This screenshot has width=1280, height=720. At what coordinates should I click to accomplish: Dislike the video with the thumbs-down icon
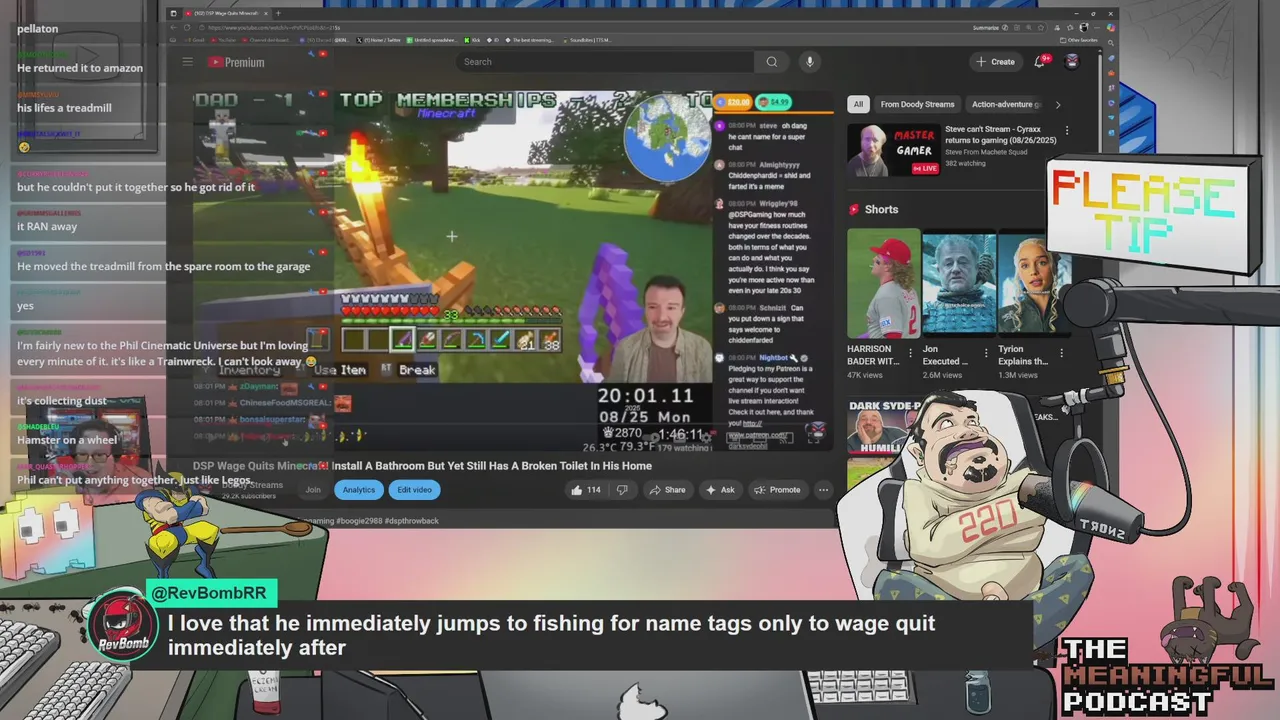622,490
